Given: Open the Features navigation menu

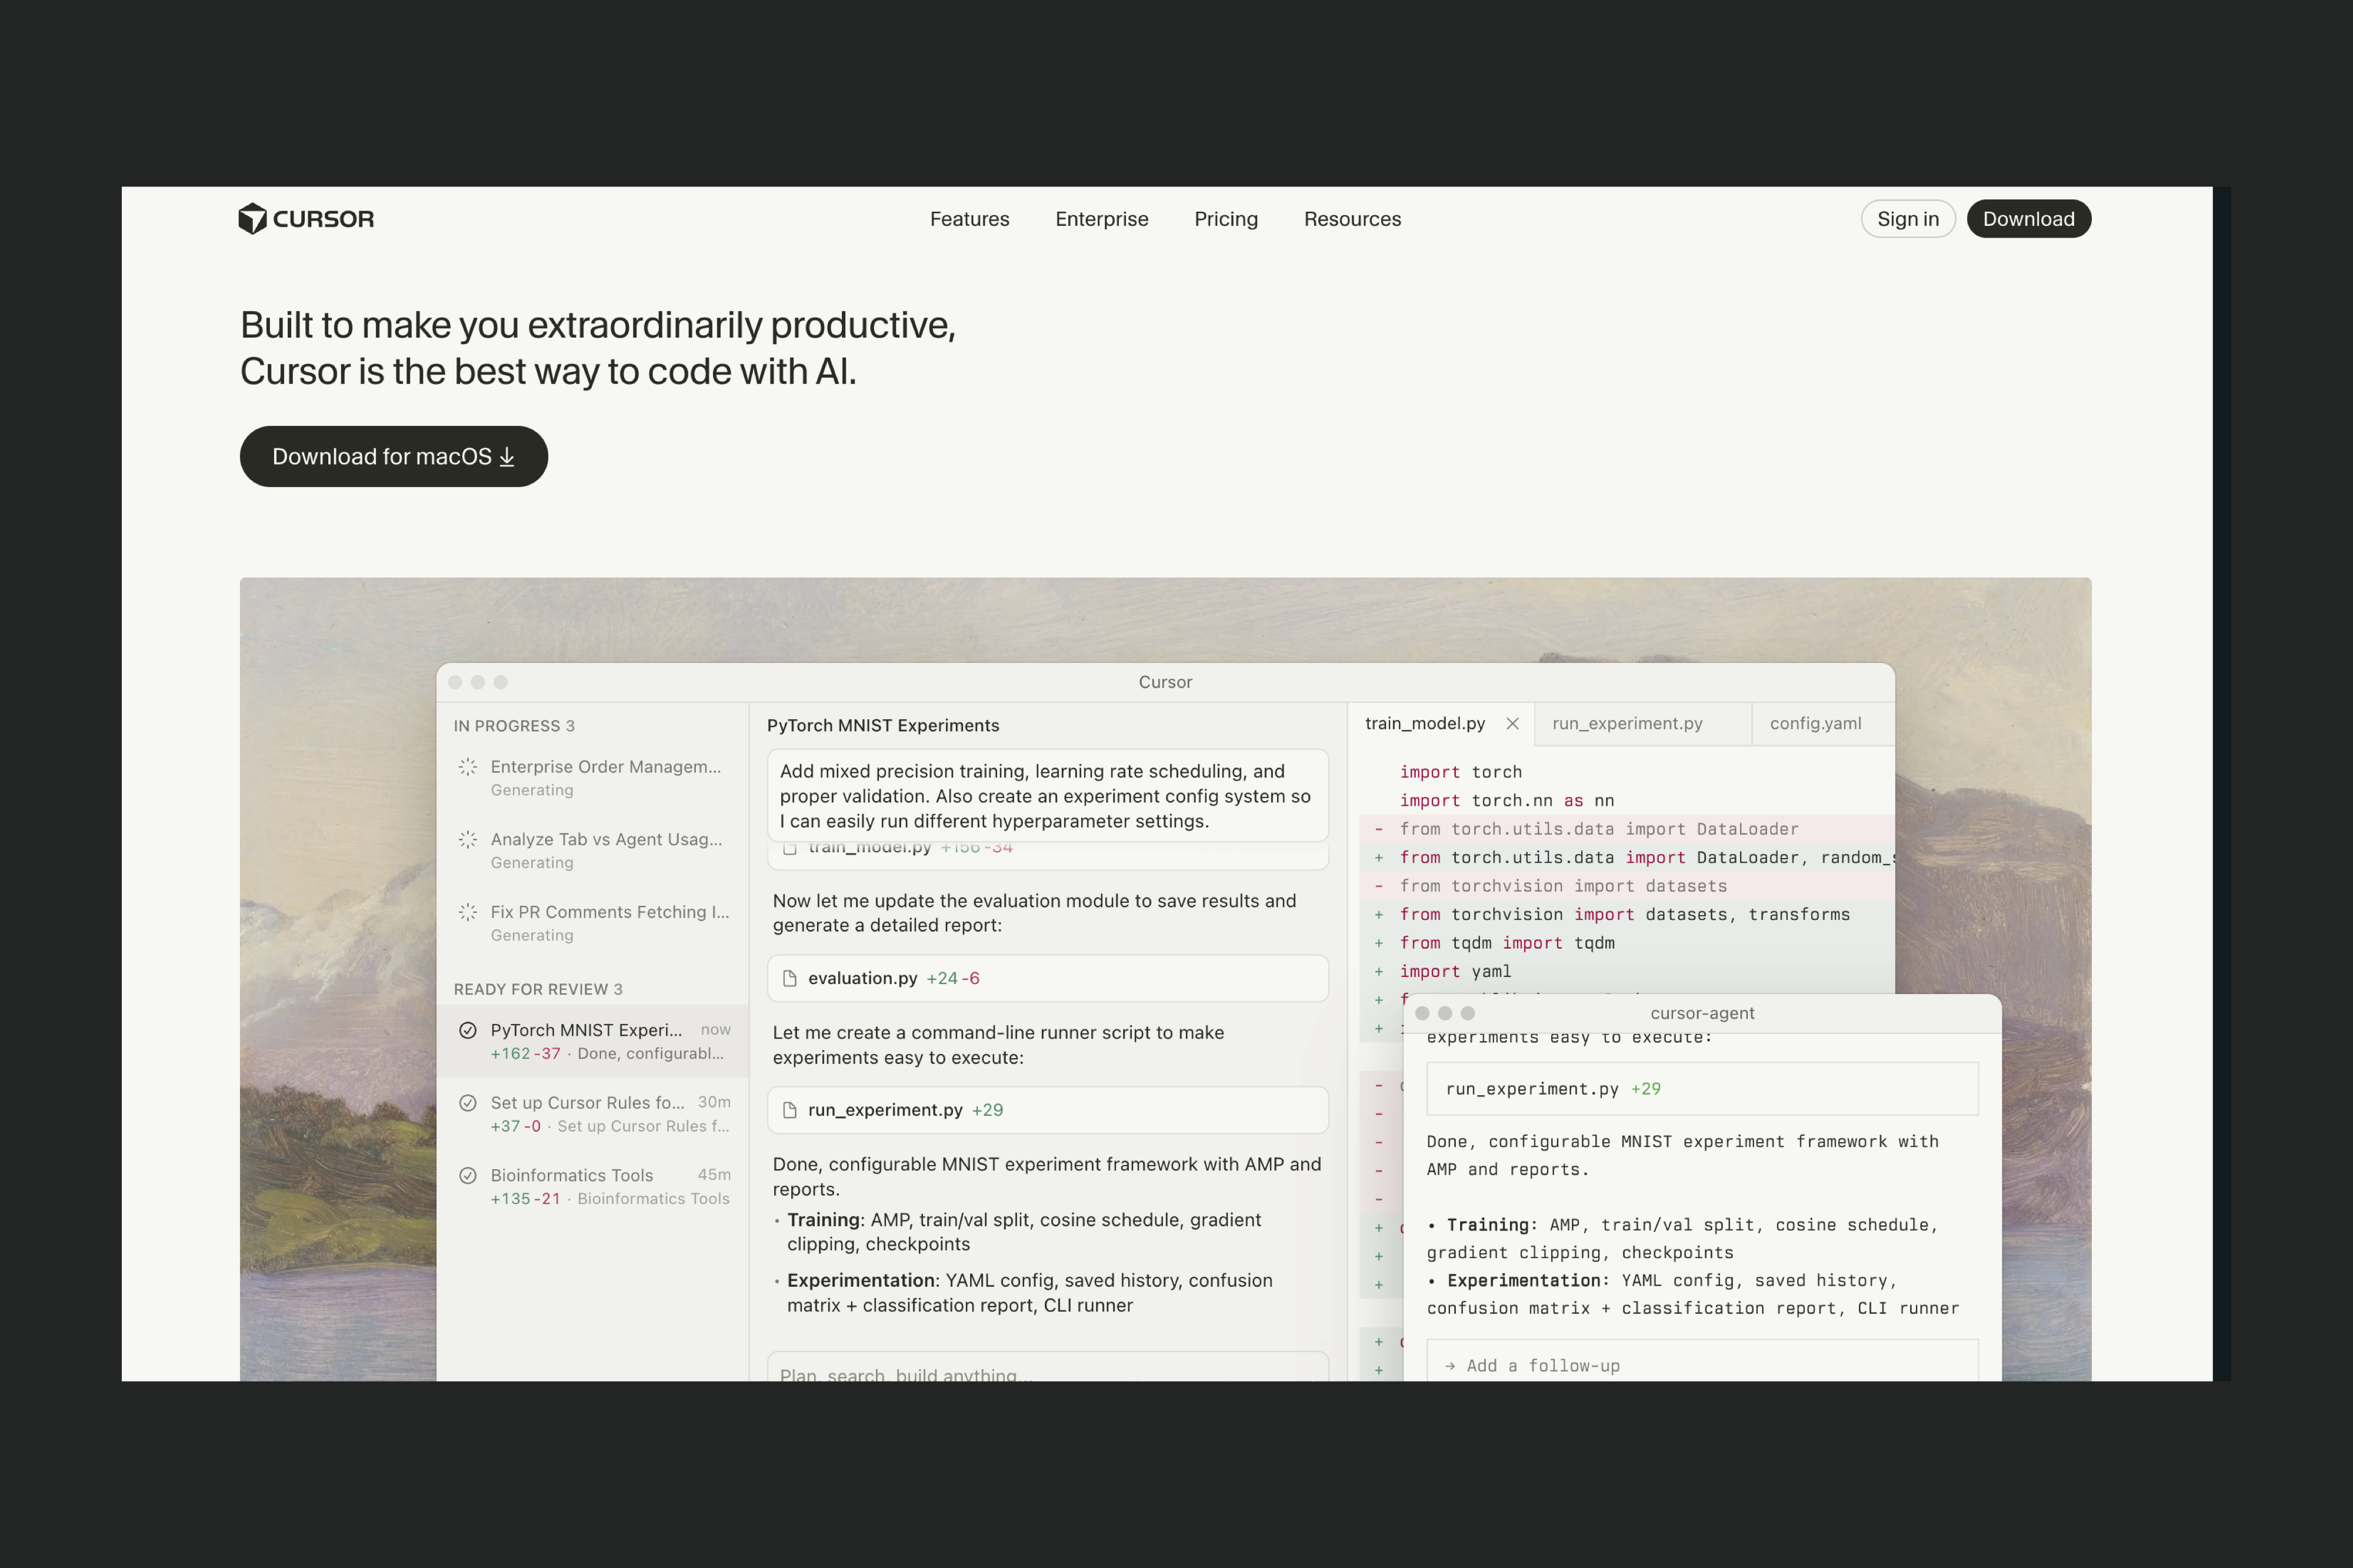Looking at the screenshot, I should [x=969, y=219].
